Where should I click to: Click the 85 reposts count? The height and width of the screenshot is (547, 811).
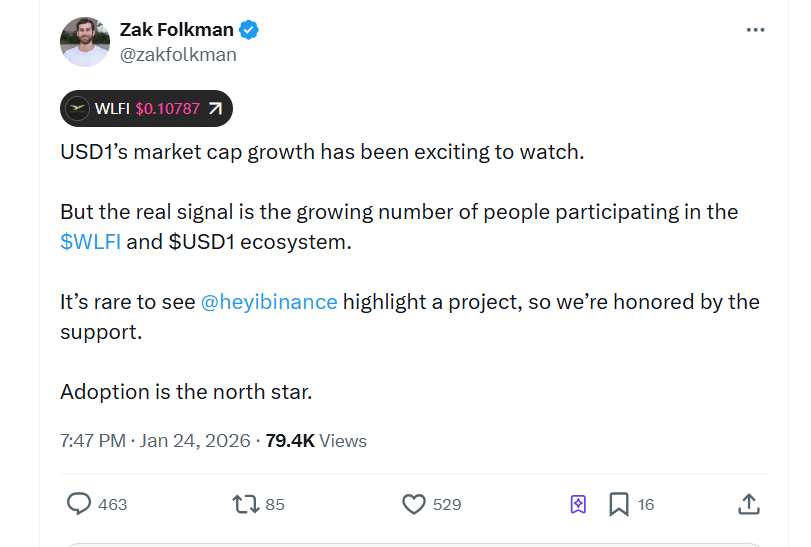[275, 505]
